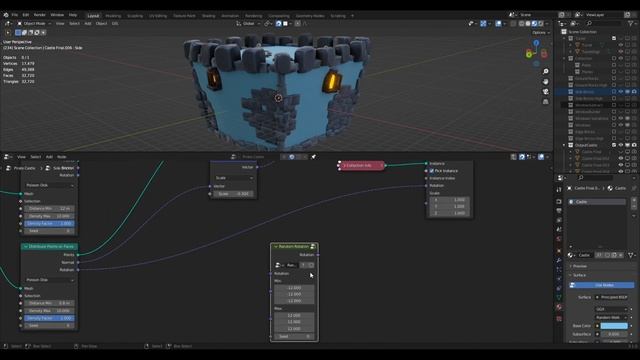Screen dimensions: 640x360
Task: Collapse the OutputCastle collection
Action: [x=564, y=145]
